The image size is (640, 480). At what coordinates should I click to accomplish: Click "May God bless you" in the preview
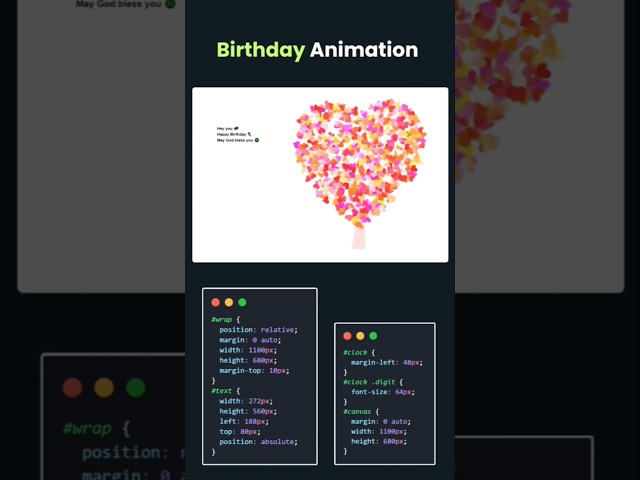tap(235, 140)
